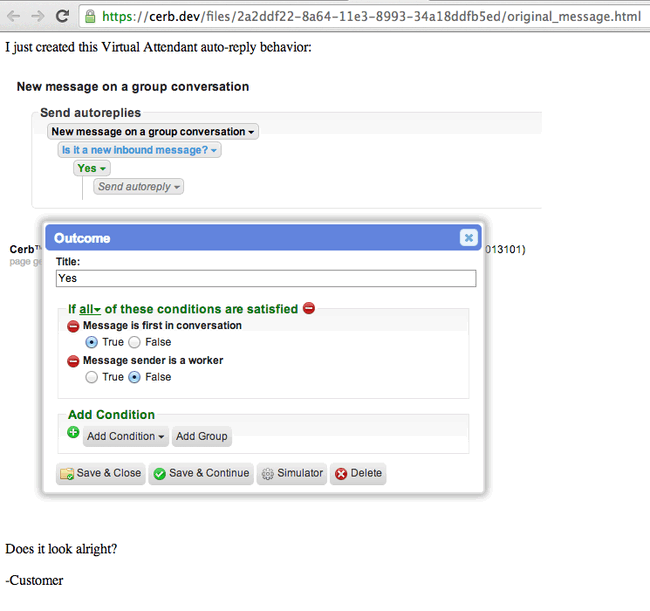
Task: Remove the 'Message sender is a worker' condition
Action: [73, 361]
